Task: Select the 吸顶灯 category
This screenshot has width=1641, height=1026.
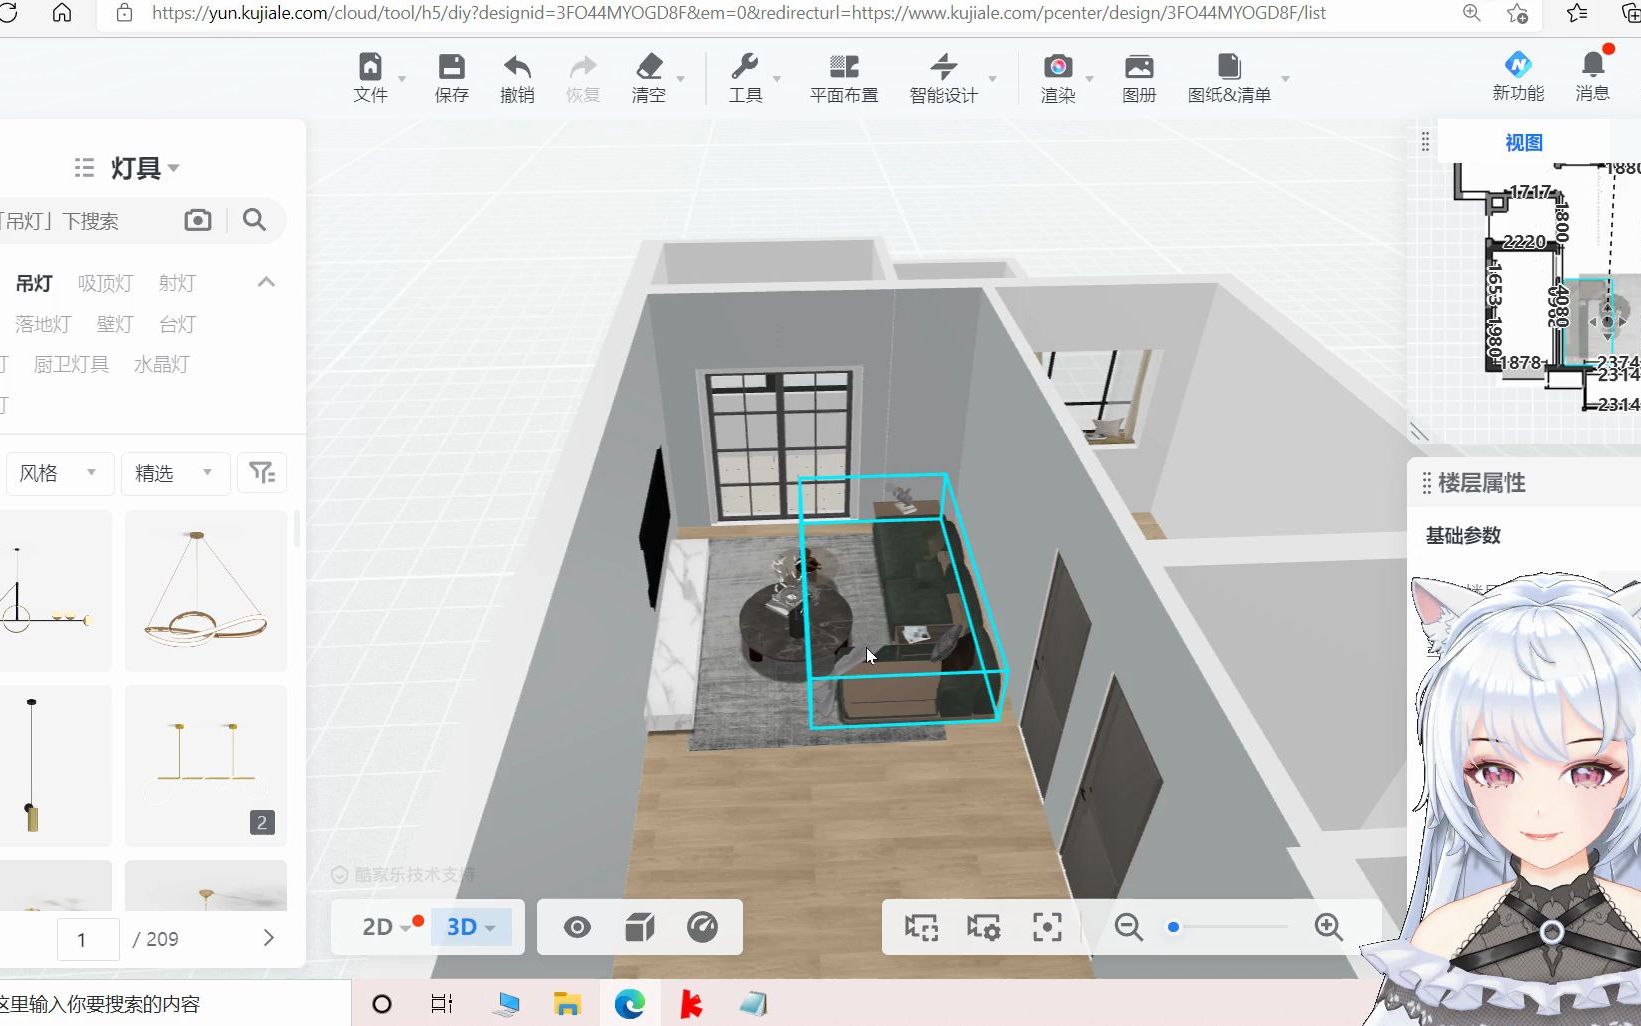Action: point(105,283)
